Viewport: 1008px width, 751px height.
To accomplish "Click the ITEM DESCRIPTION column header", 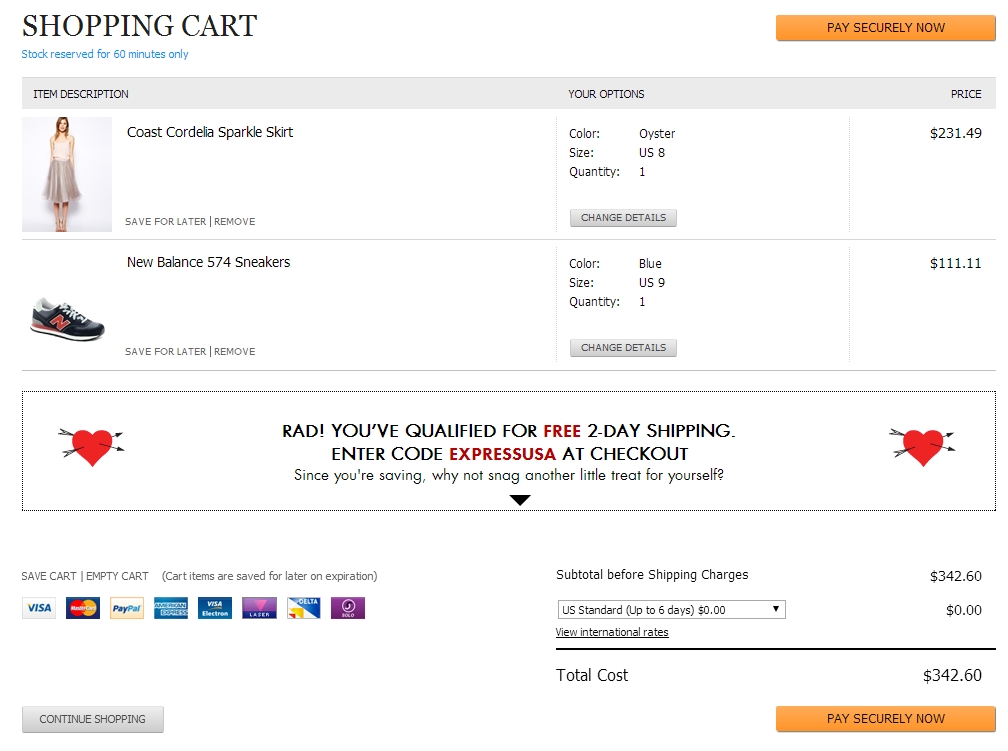I will [81, 95].
